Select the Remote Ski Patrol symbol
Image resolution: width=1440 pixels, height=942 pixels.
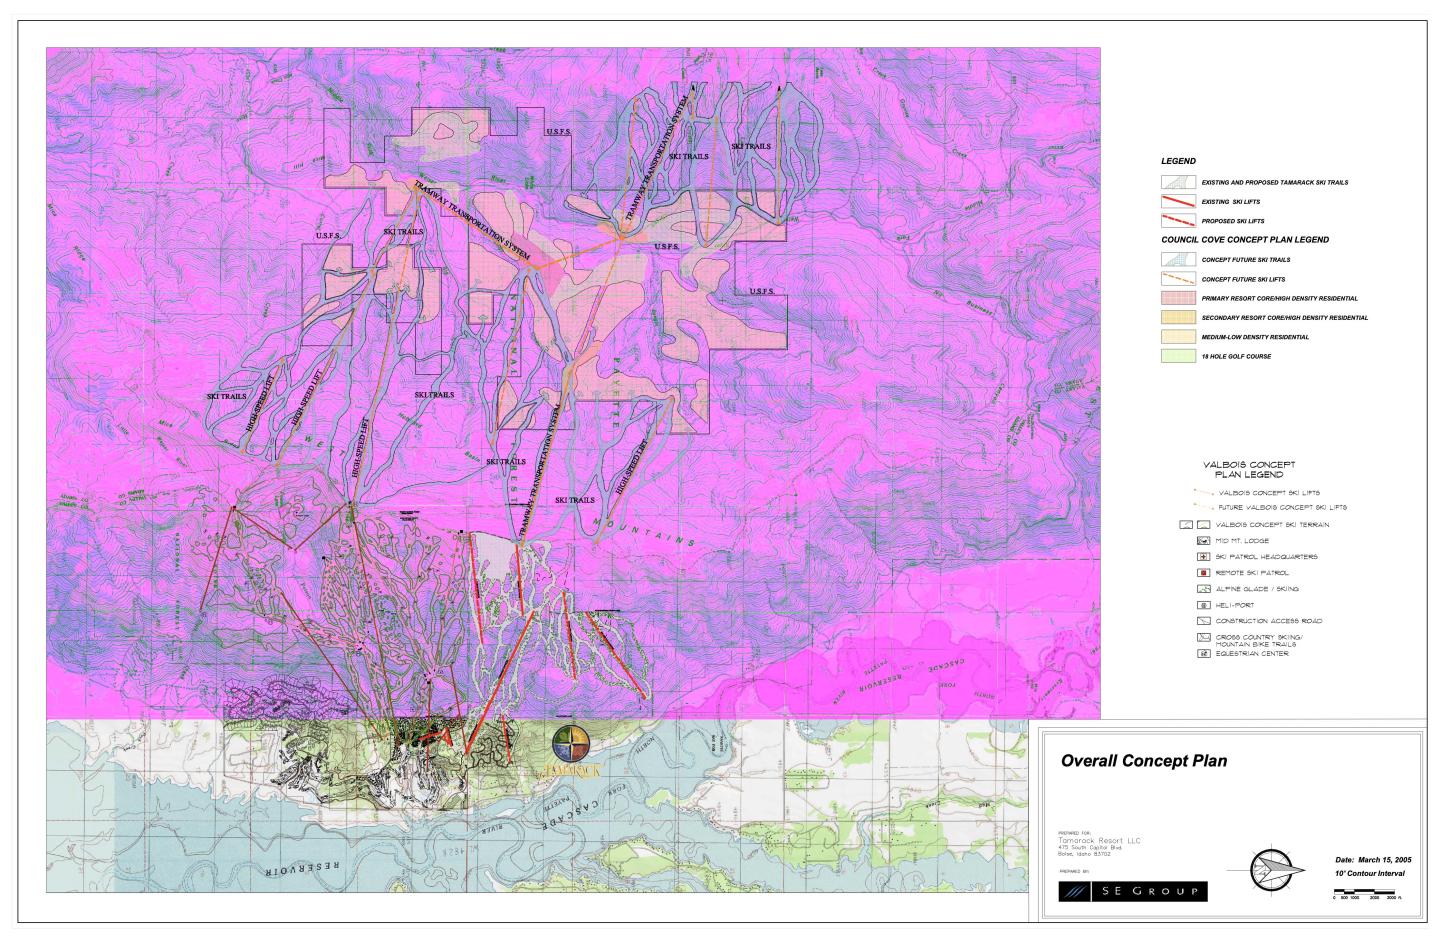1204,573
